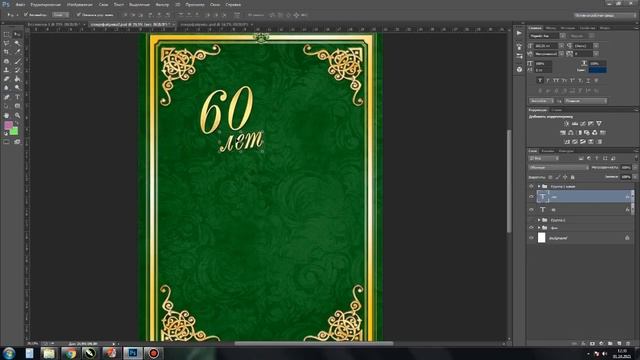Select the Lasso tool

7,43
